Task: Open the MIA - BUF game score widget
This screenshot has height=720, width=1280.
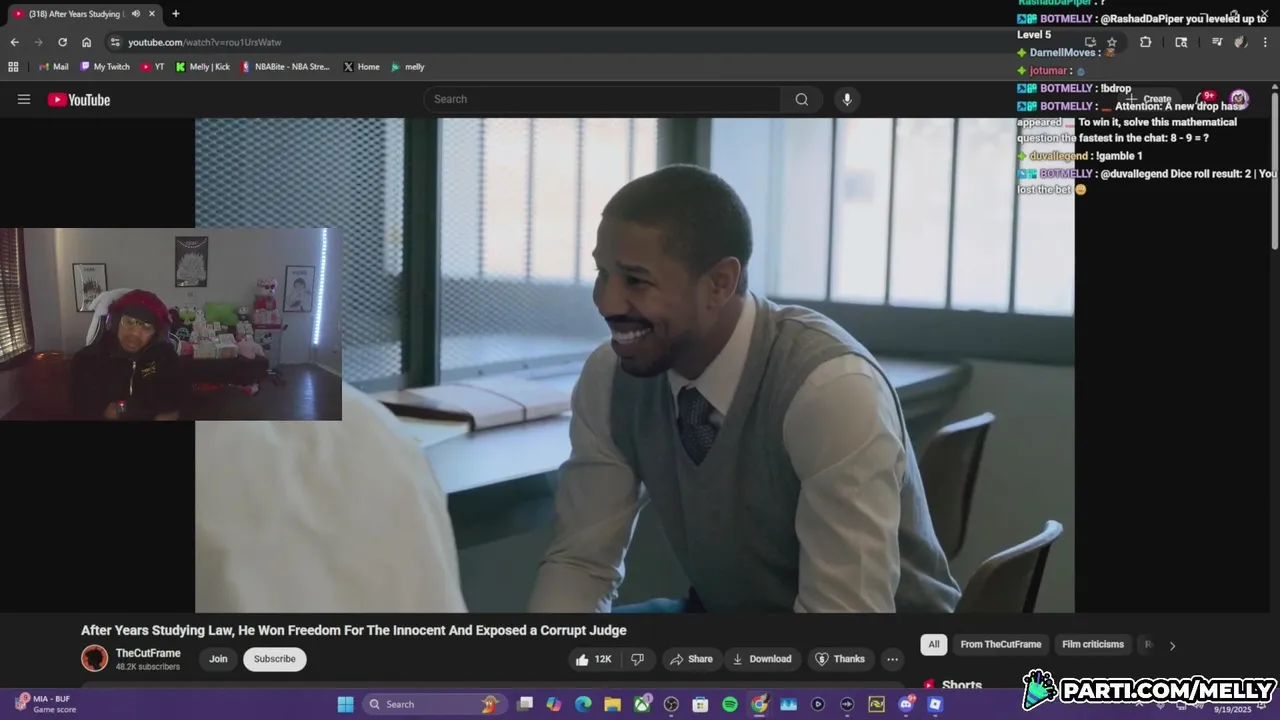Action: click(45, 704)
